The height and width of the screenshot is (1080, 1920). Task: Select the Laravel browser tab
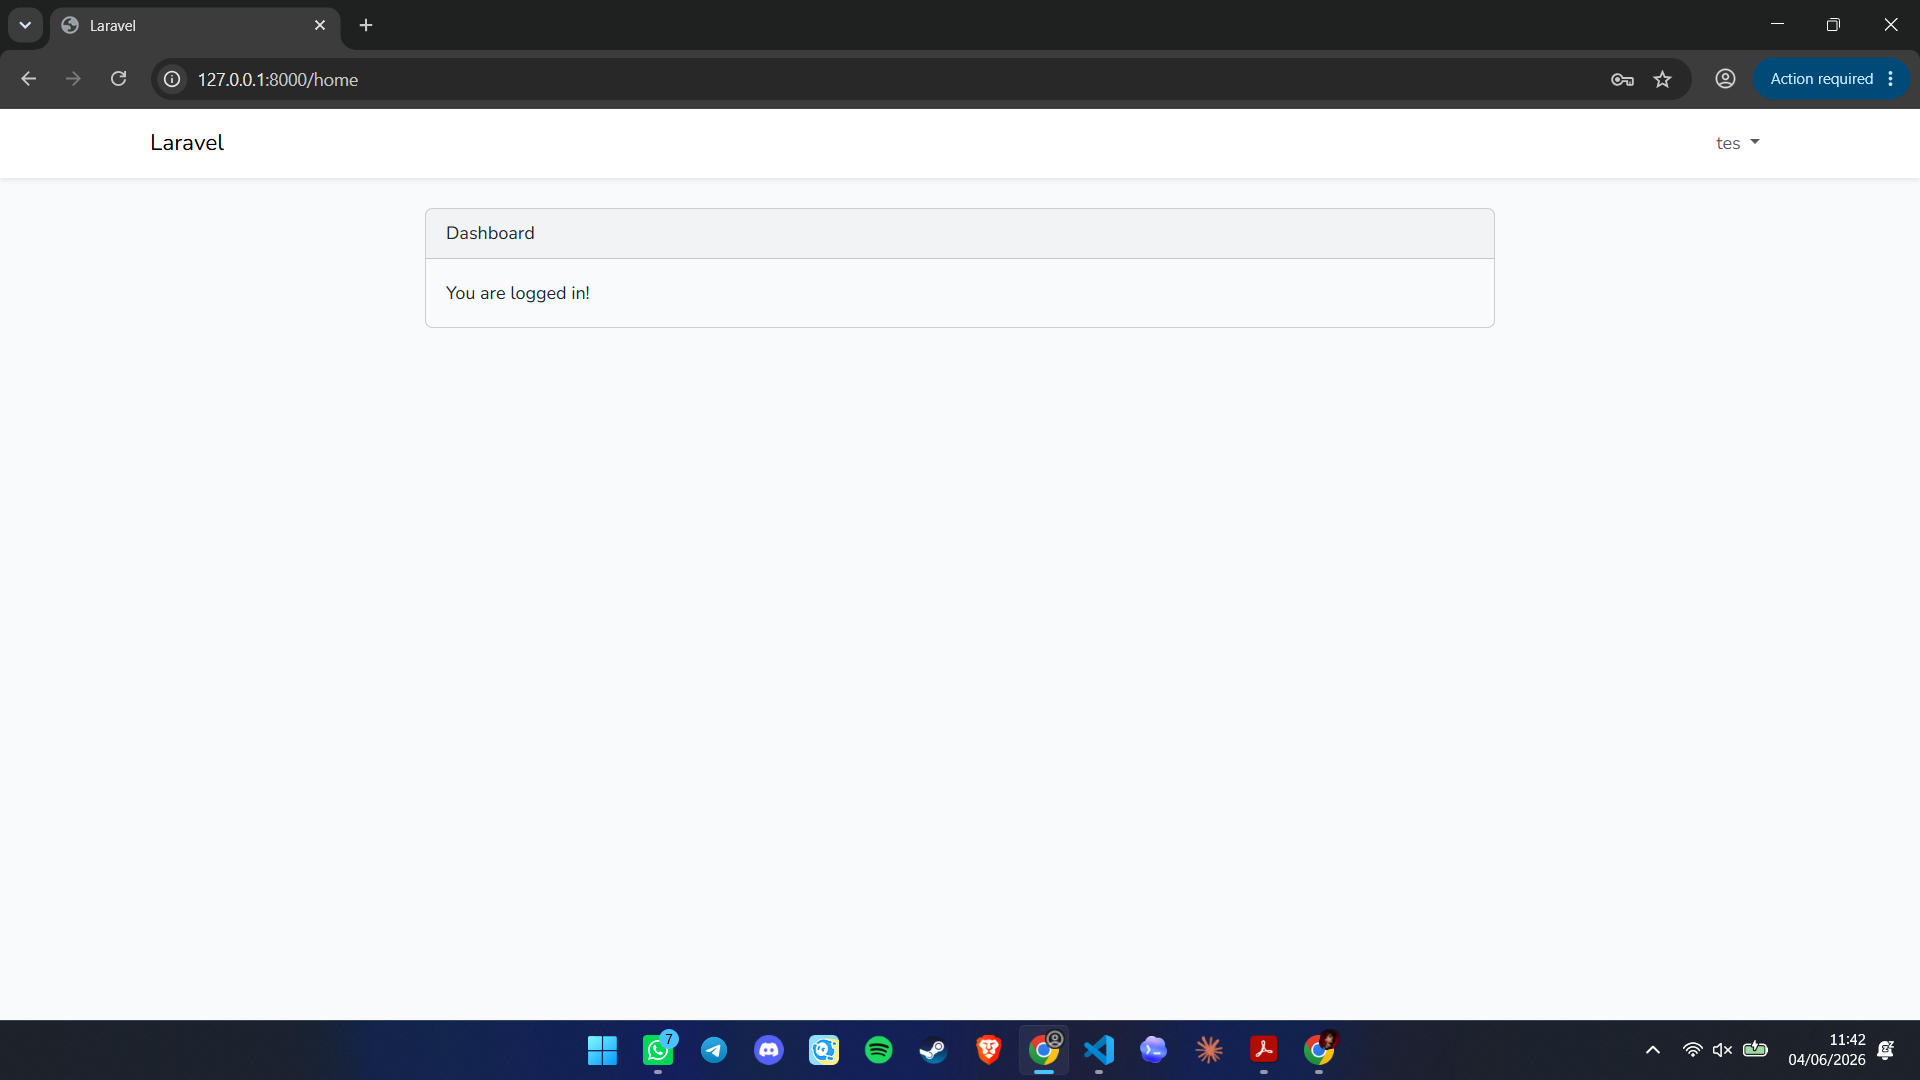click(195, 25)
